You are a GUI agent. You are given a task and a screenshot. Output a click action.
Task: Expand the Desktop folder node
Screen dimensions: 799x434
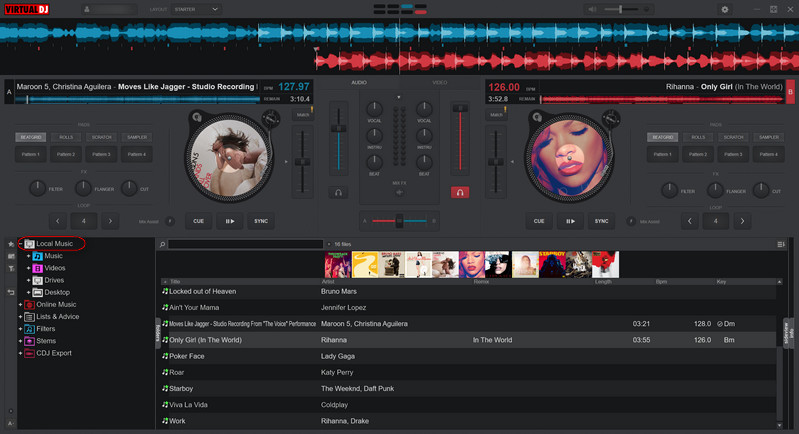[29, 293]
